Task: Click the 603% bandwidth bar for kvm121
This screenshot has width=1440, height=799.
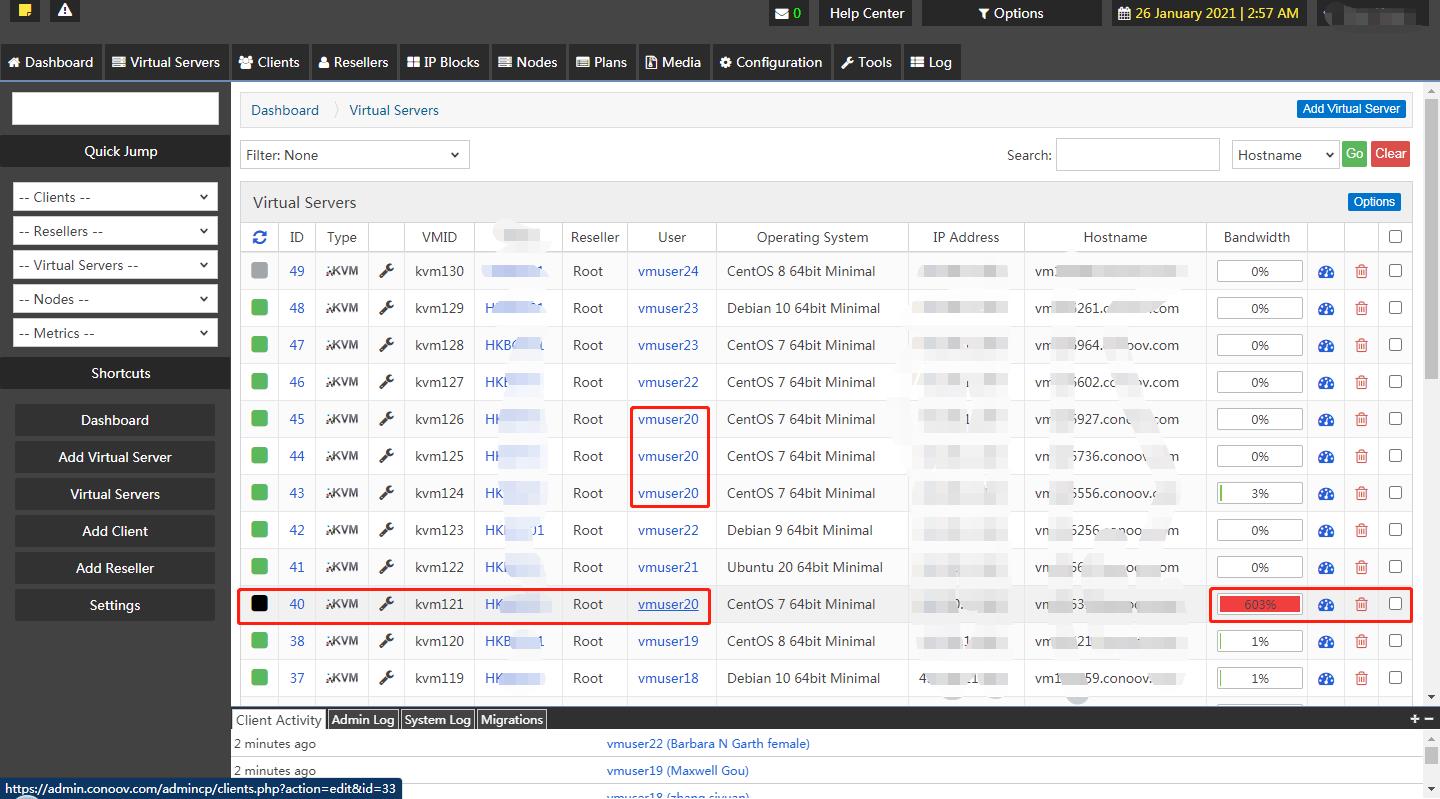Action: pos(1260,604)
